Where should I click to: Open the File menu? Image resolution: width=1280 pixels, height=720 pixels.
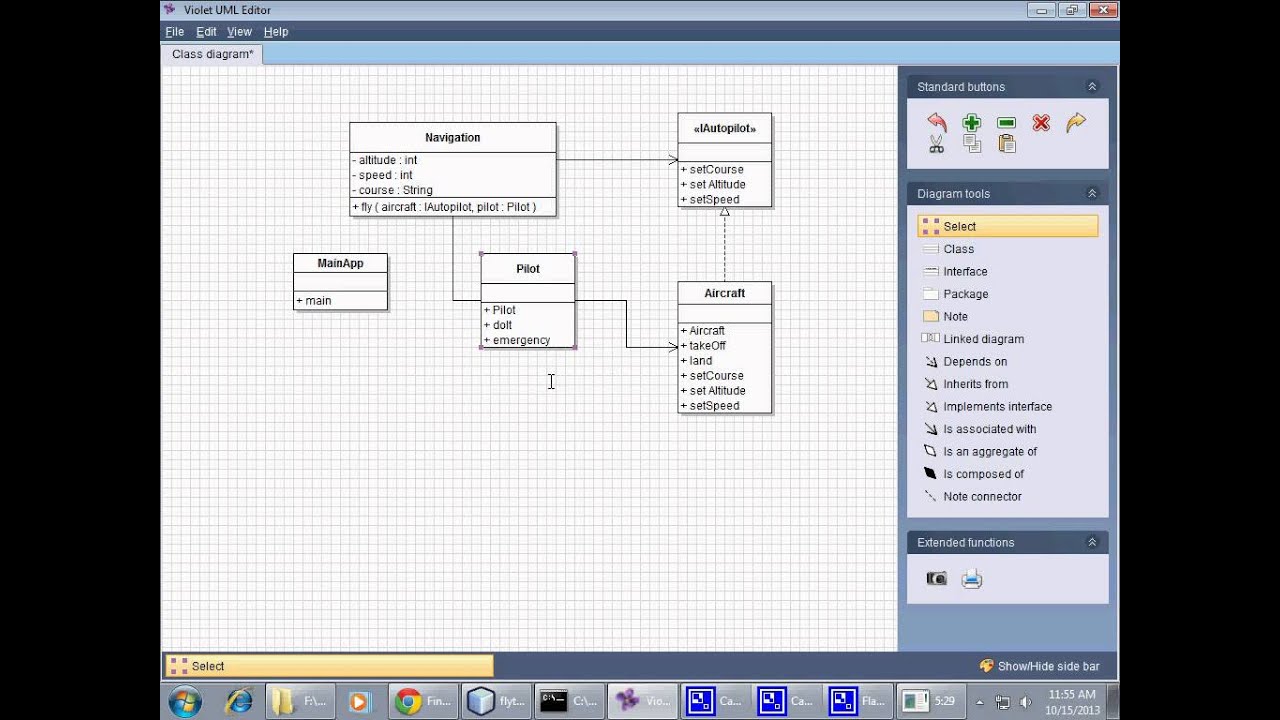tap(174, 32)
